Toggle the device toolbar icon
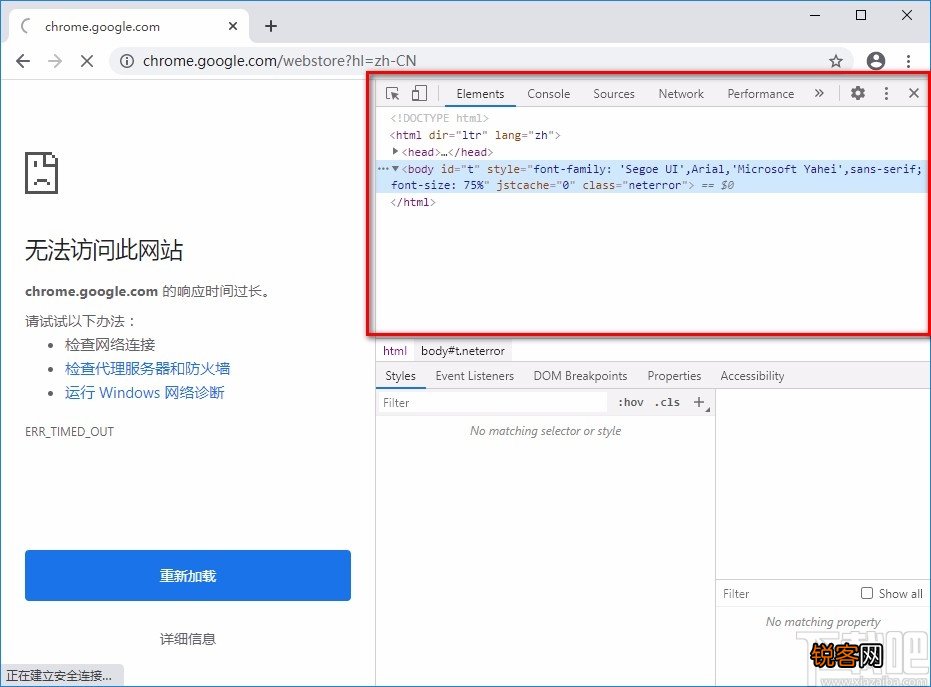This screenshot has width=931, height=687. click(419, 93)
